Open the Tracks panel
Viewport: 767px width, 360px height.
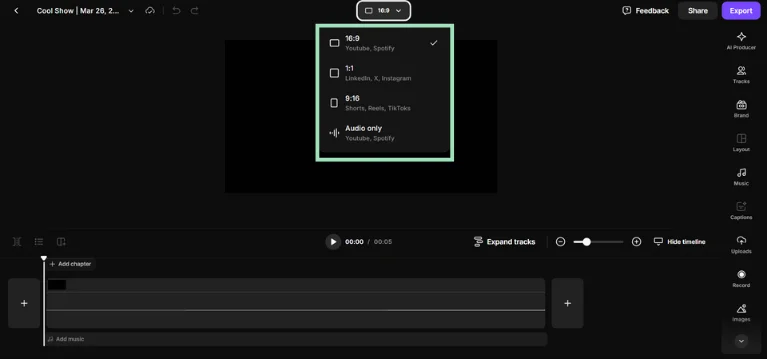coord(741,75)
